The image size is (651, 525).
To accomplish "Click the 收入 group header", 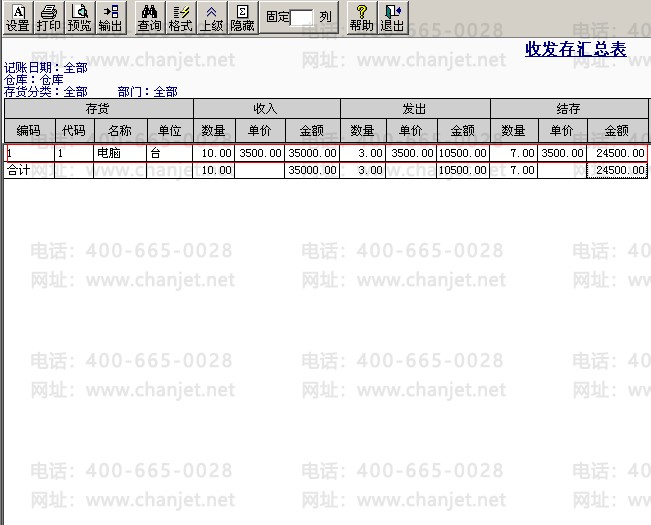I will pyautogui.click(x=267, y=109).
